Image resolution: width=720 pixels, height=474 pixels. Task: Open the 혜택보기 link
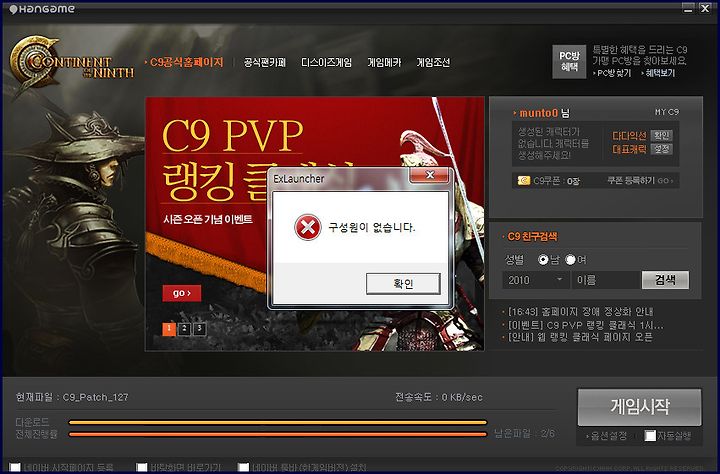(x=658, y=73)
